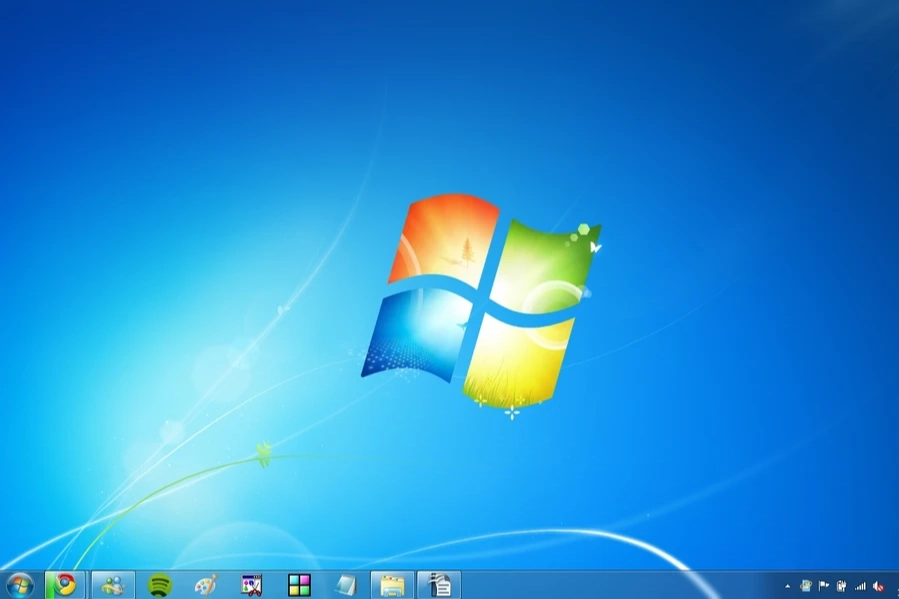This screenshot has width=899, height=599.
Task: Click the four colored squares taskbar icon
Action: (x=299, y=585)
